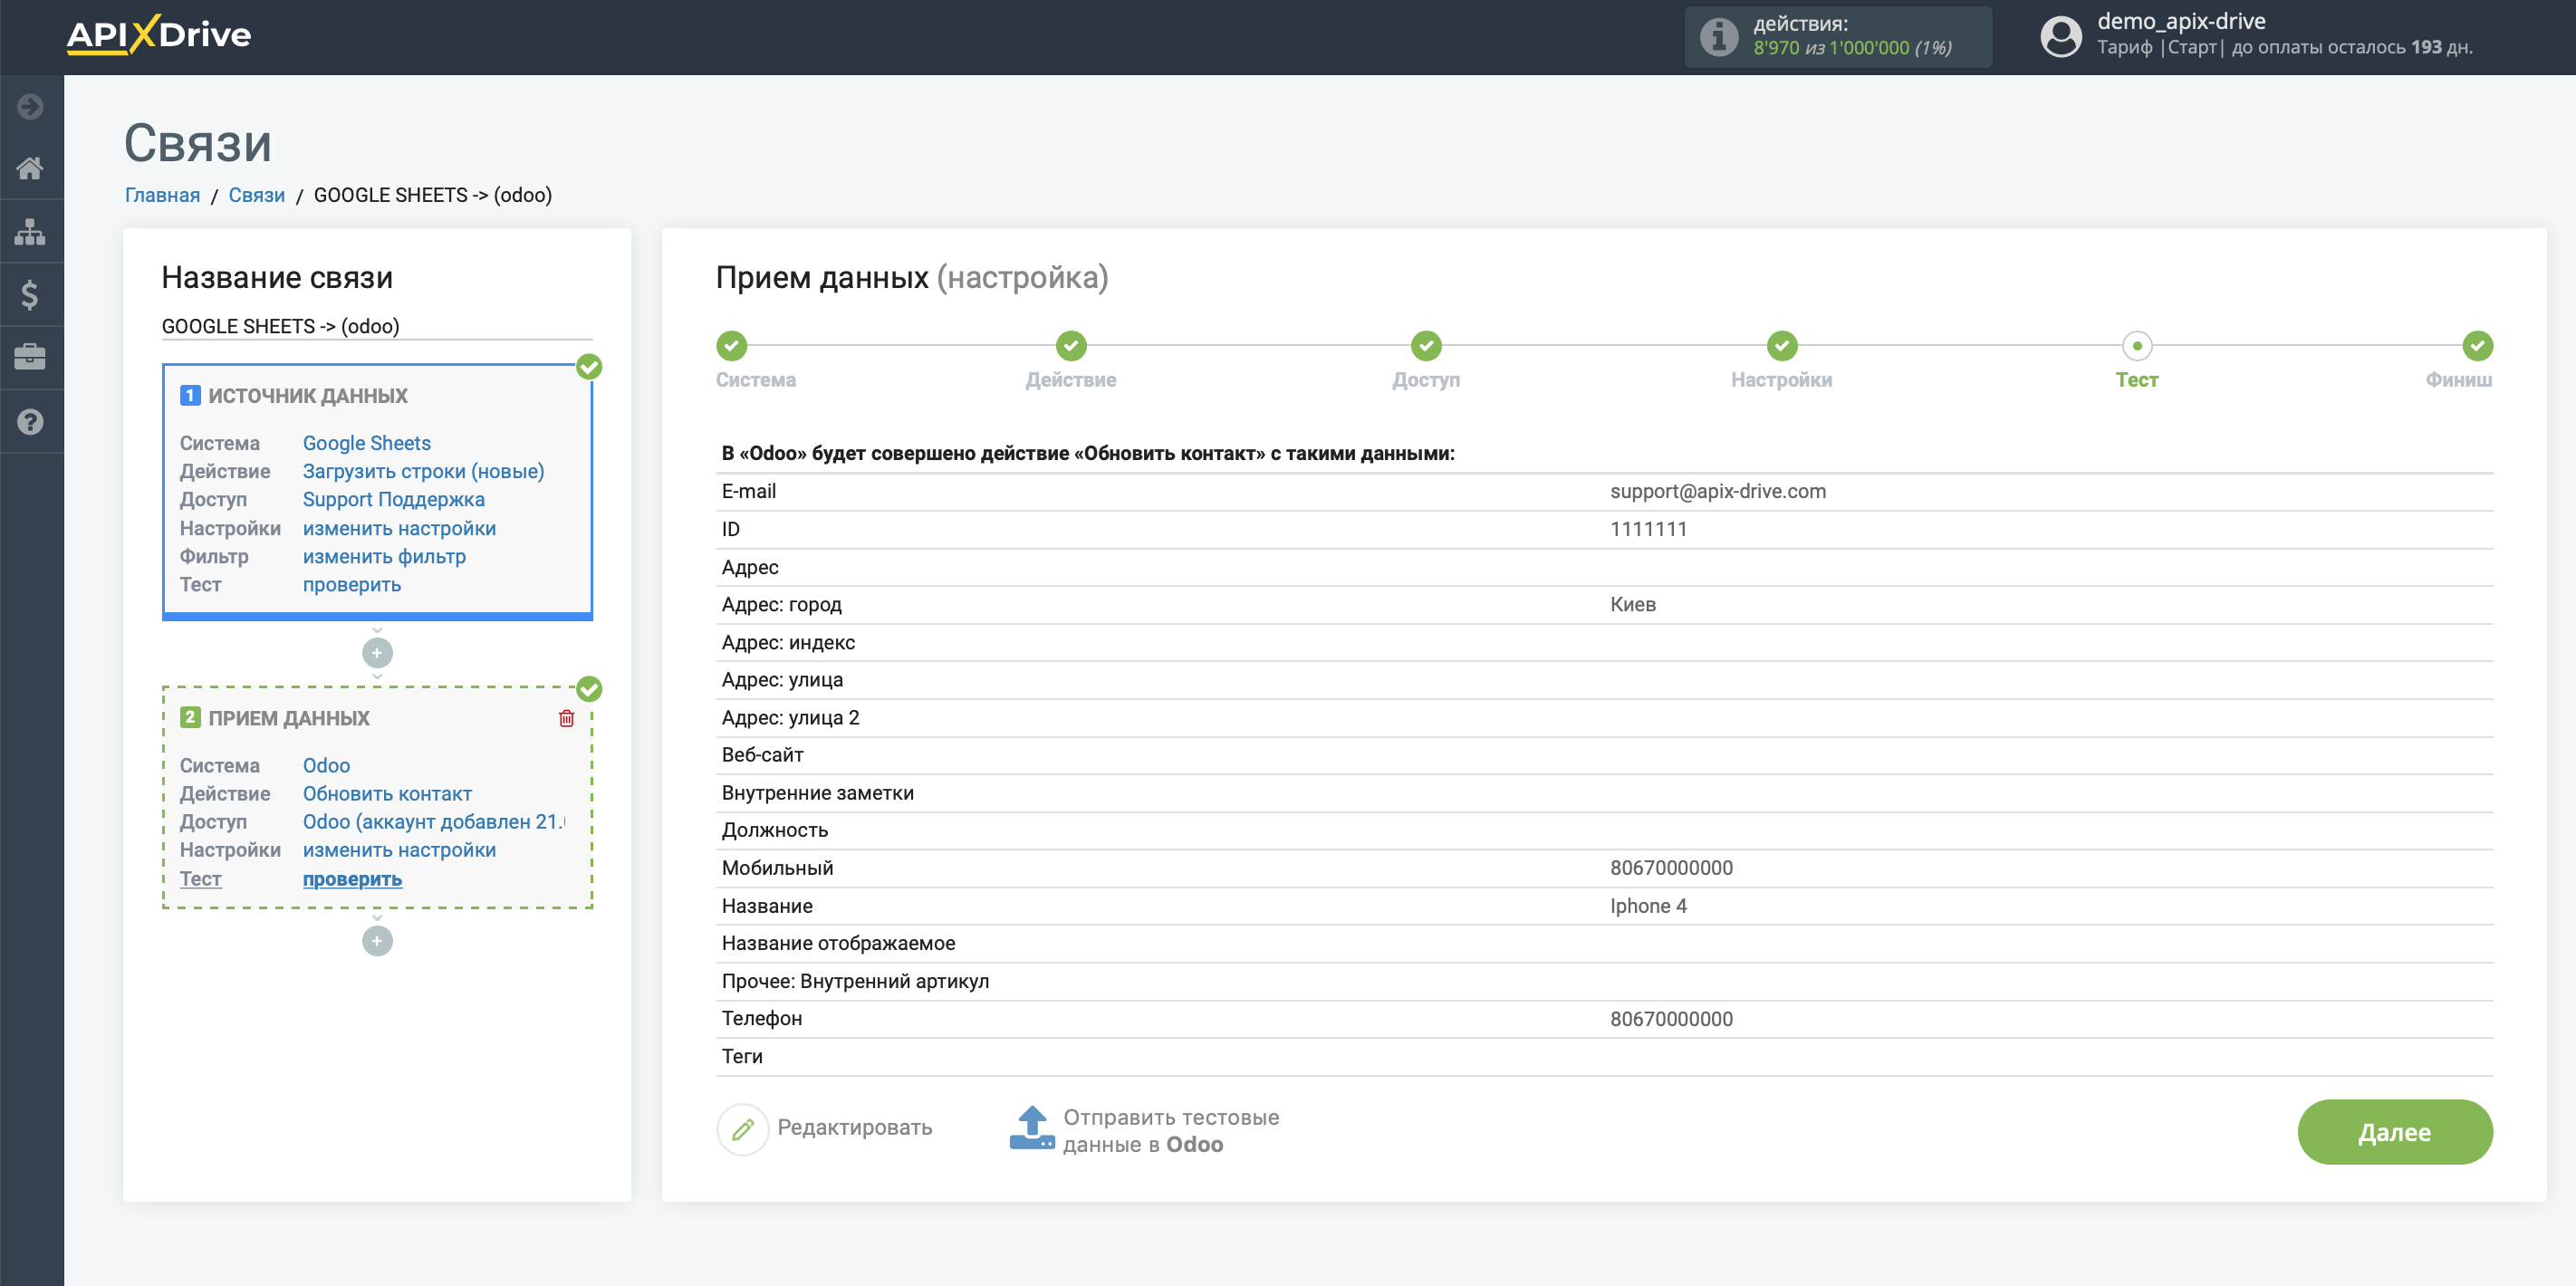
Task: Open briefcase icon in sidebar
Action: pos(30,357)
